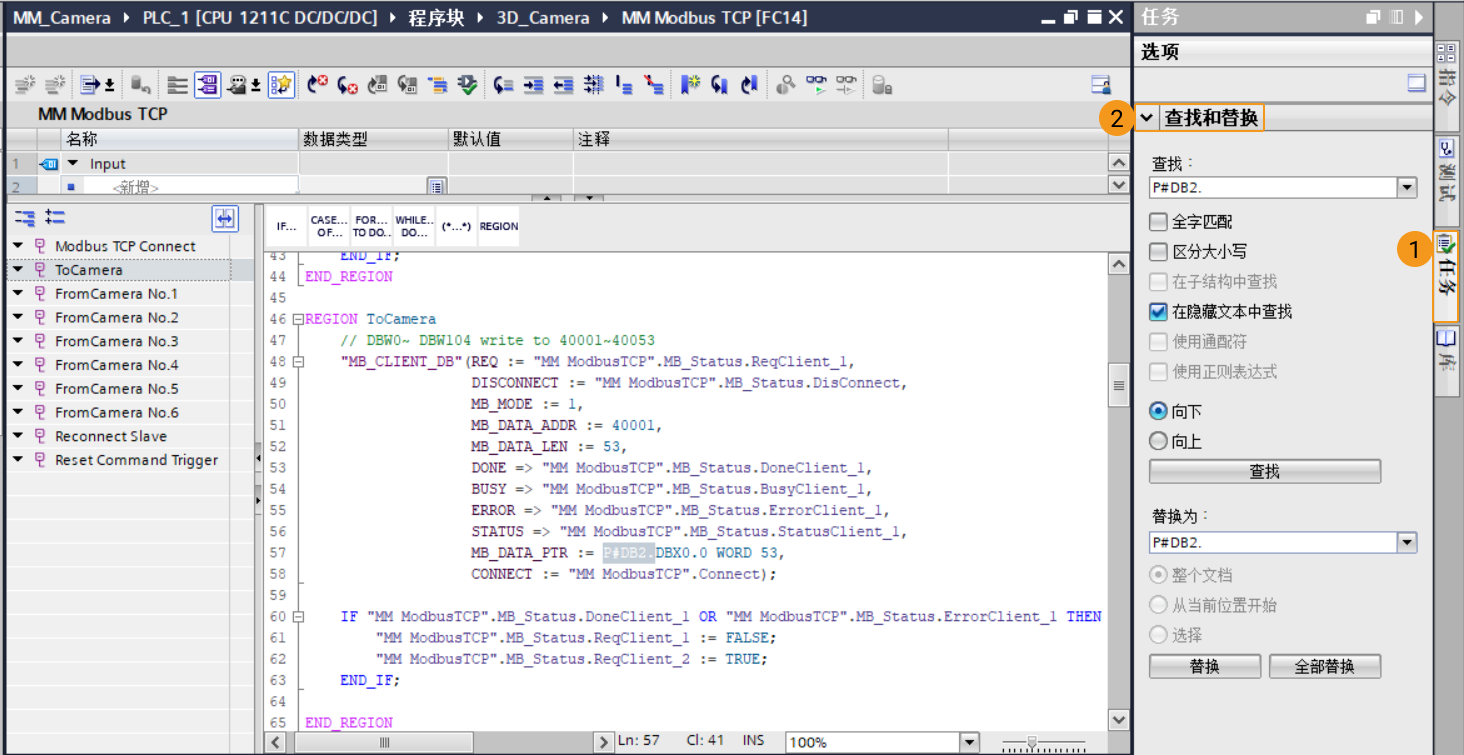Insert a comment block with the (*...*) icon
Screen dimensions: 1464x755
(456, 225)
